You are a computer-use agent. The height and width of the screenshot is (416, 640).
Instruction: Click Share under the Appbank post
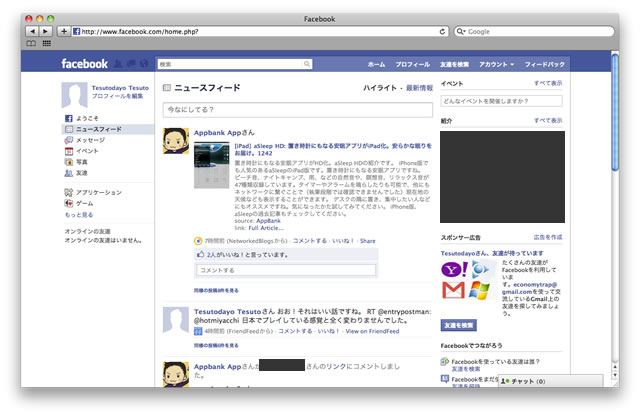pyautogui.click(x=367, y=241)
